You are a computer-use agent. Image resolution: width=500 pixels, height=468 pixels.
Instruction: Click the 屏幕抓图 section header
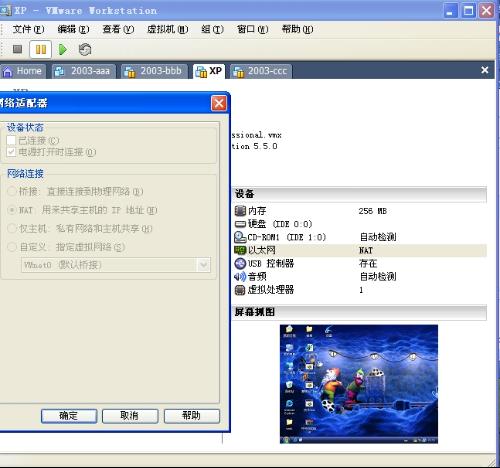click(359, 312)
